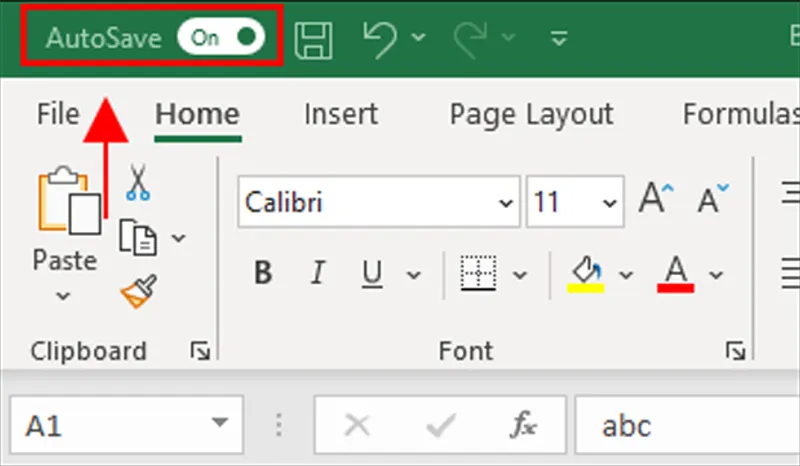Switch to the Insert tab
The width and height of the screenshot is (800, 466).
pos(341,114)
